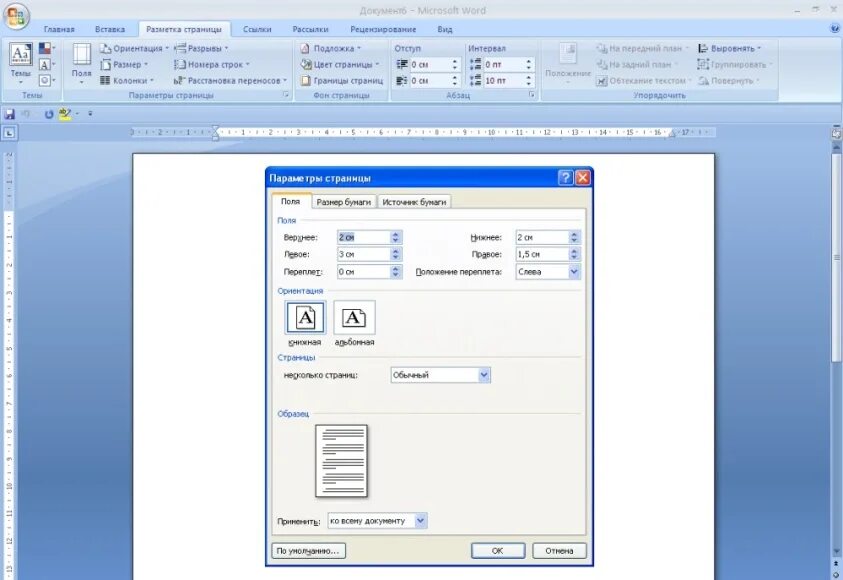Open the Источник бумаги dialog tab

(414, 202)
